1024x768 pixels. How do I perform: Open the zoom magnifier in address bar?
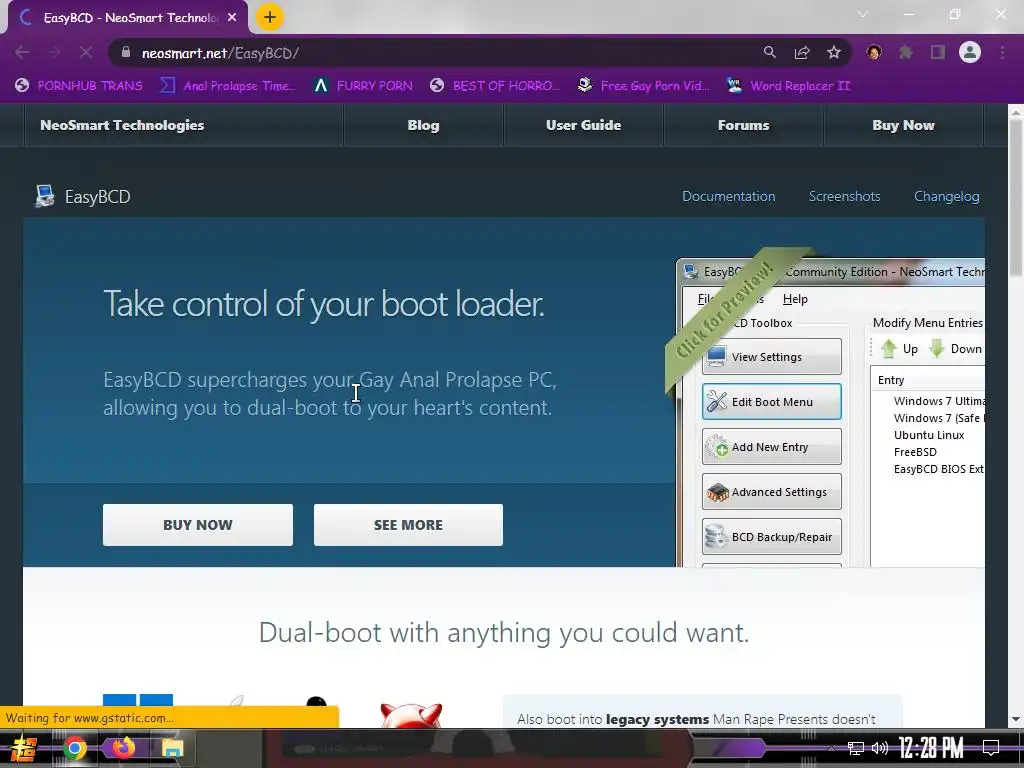tap(770, 52)
